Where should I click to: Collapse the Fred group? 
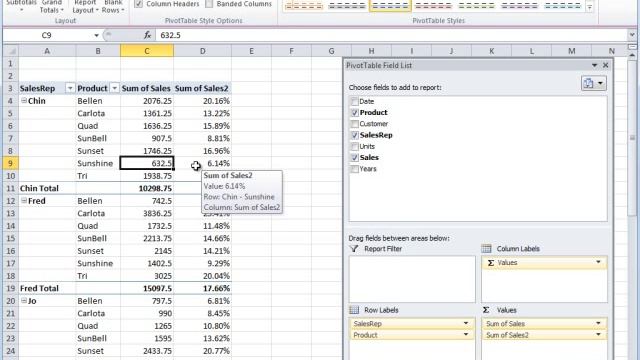[x=24, y=200]
